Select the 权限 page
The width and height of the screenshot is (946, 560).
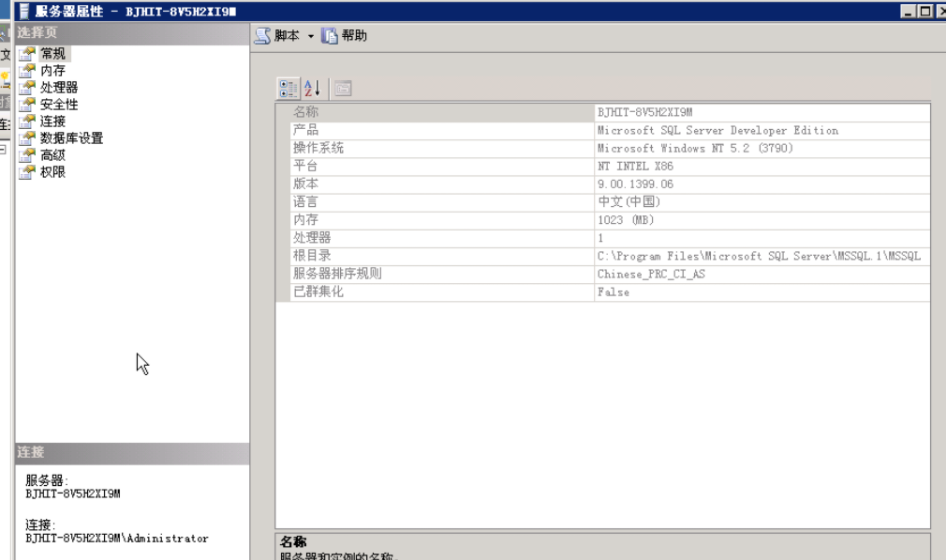[x=52, y=172]
